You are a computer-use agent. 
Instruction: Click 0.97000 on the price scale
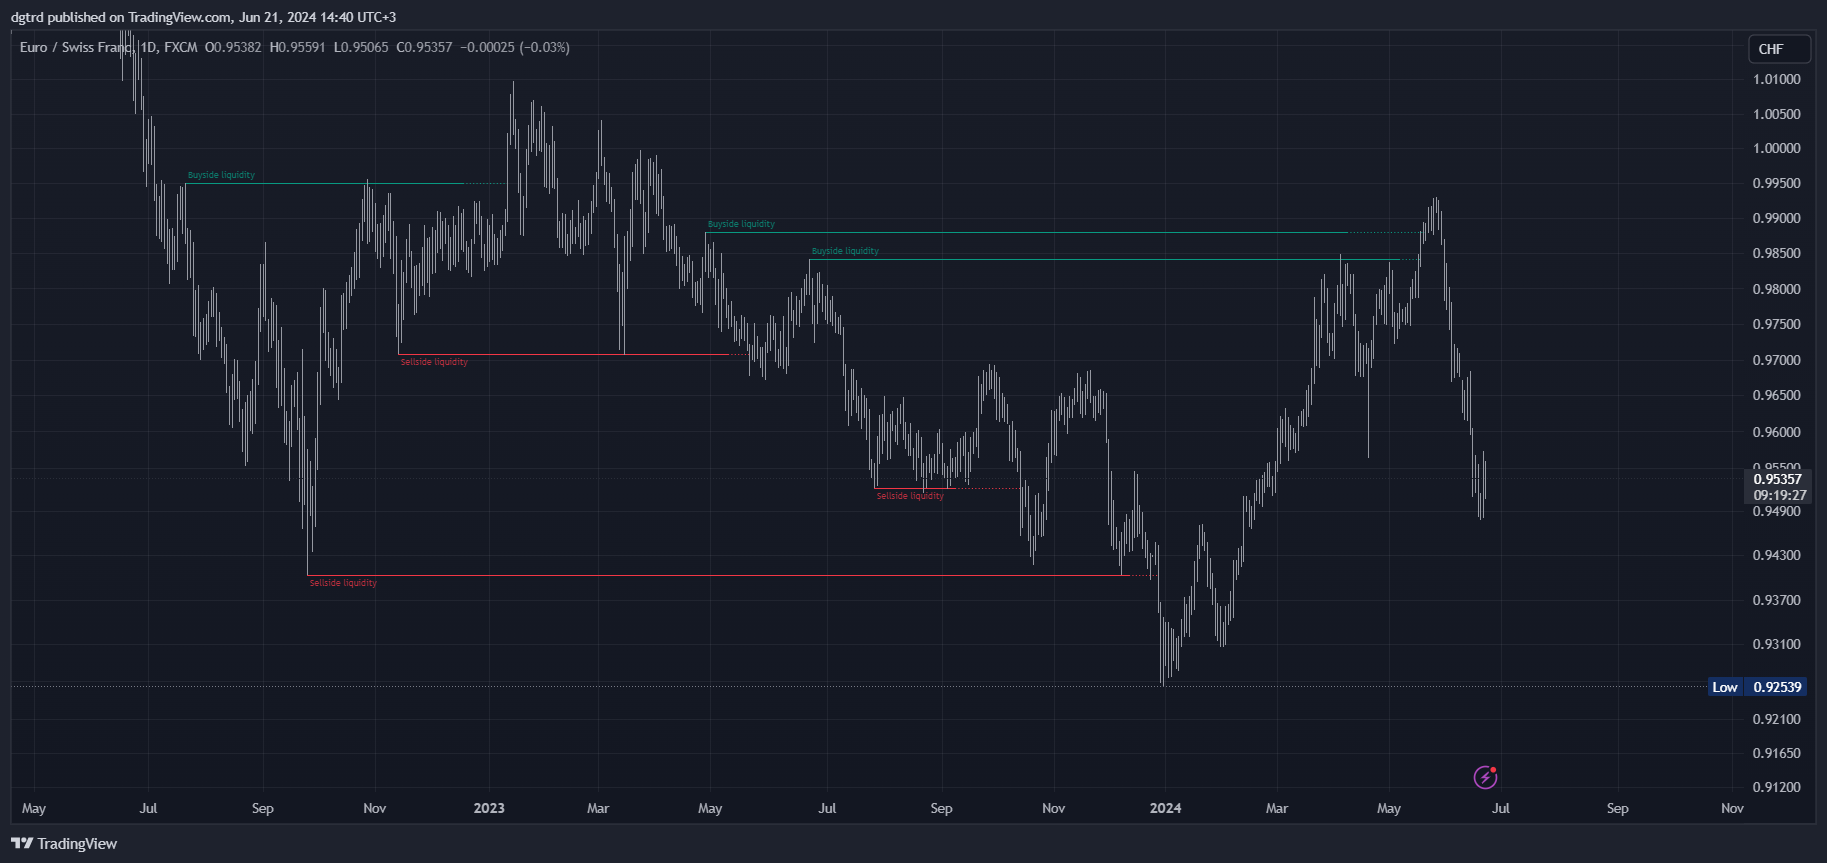pyautogui.click(x=1777, y=360)
